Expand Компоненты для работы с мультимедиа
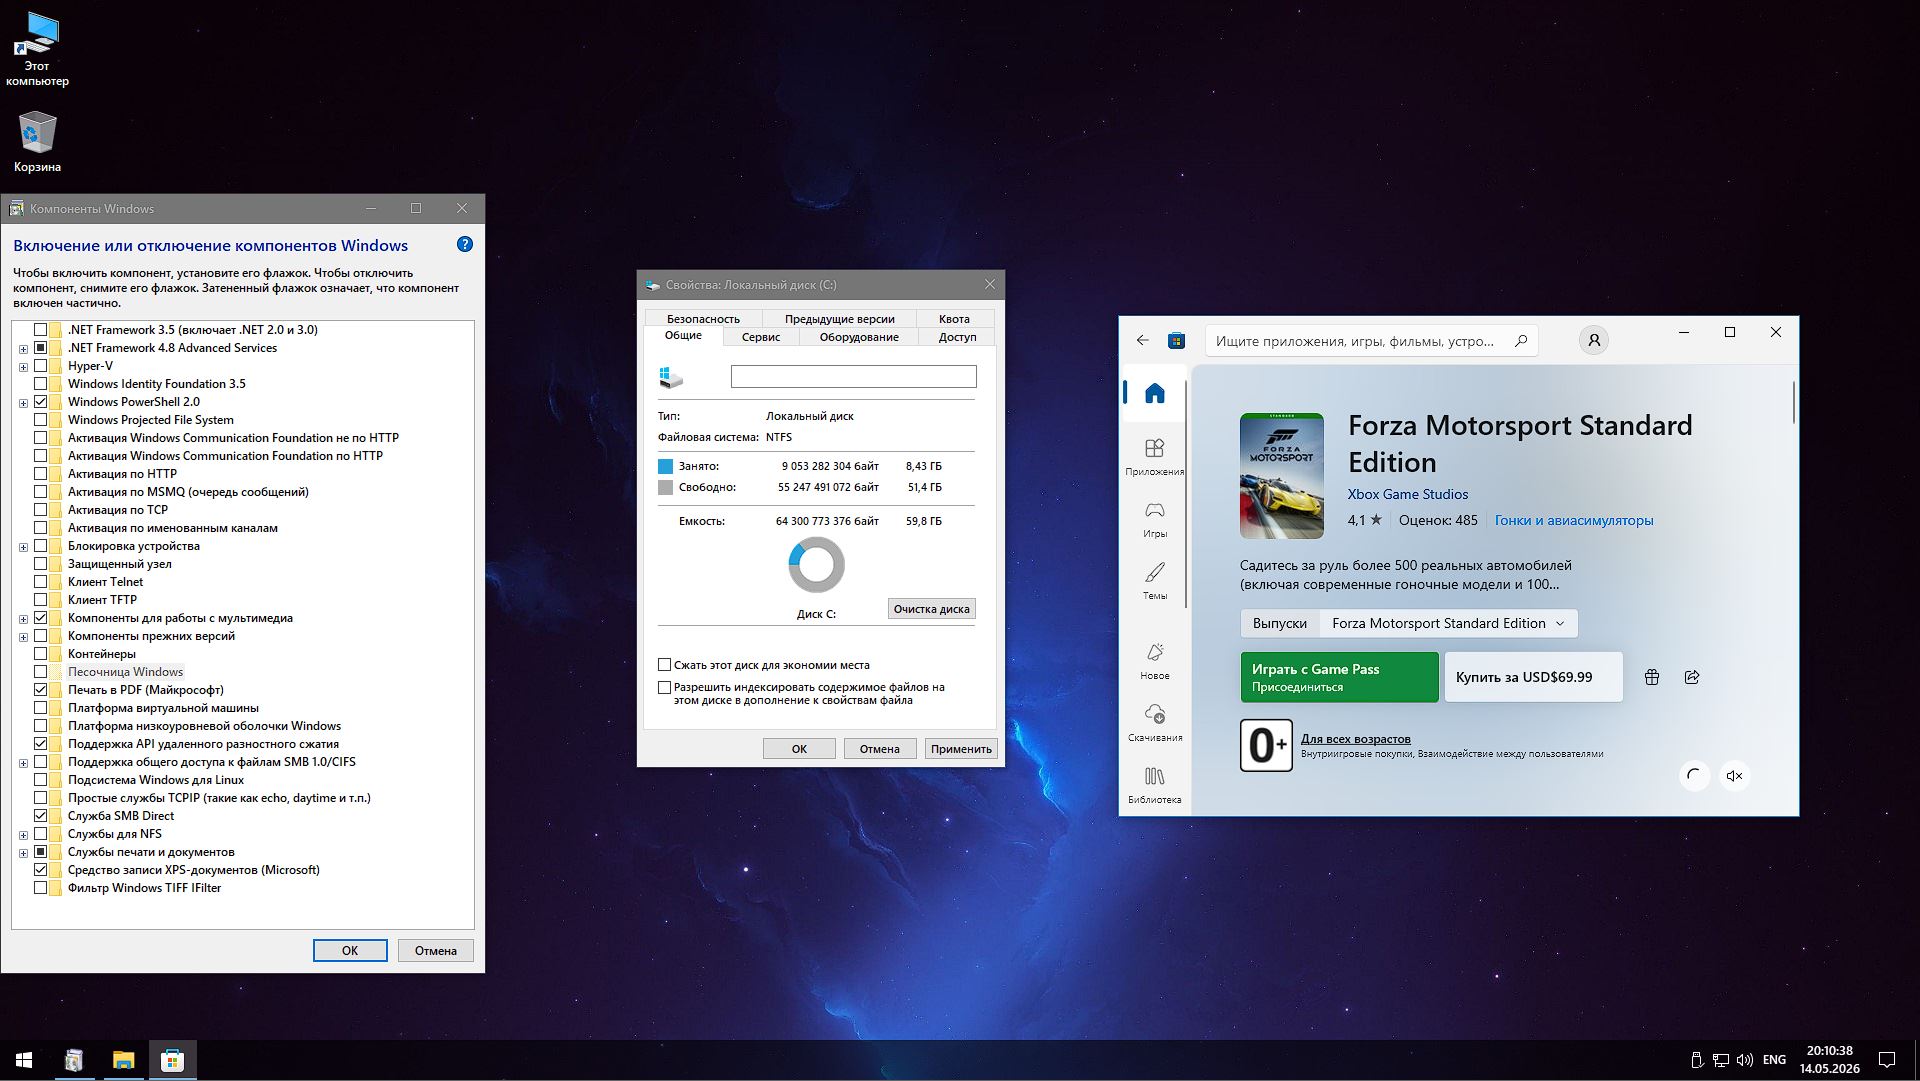The image size is (1920, 1081). 23,619
